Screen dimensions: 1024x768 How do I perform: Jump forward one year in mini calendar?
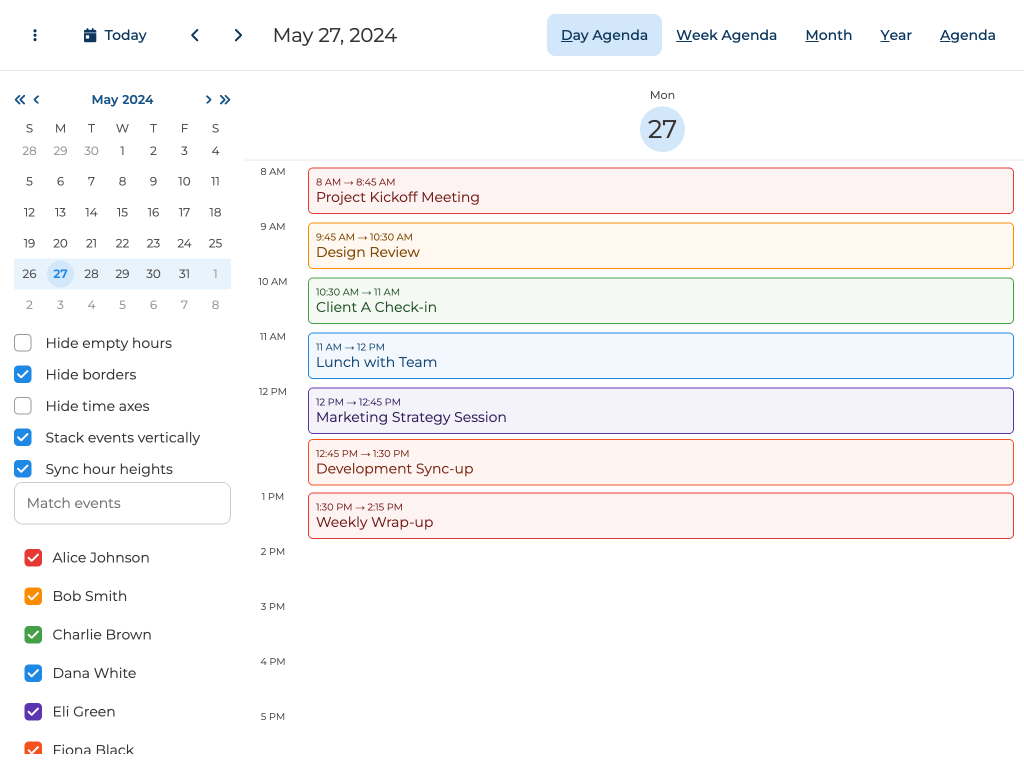click(225, 99)
